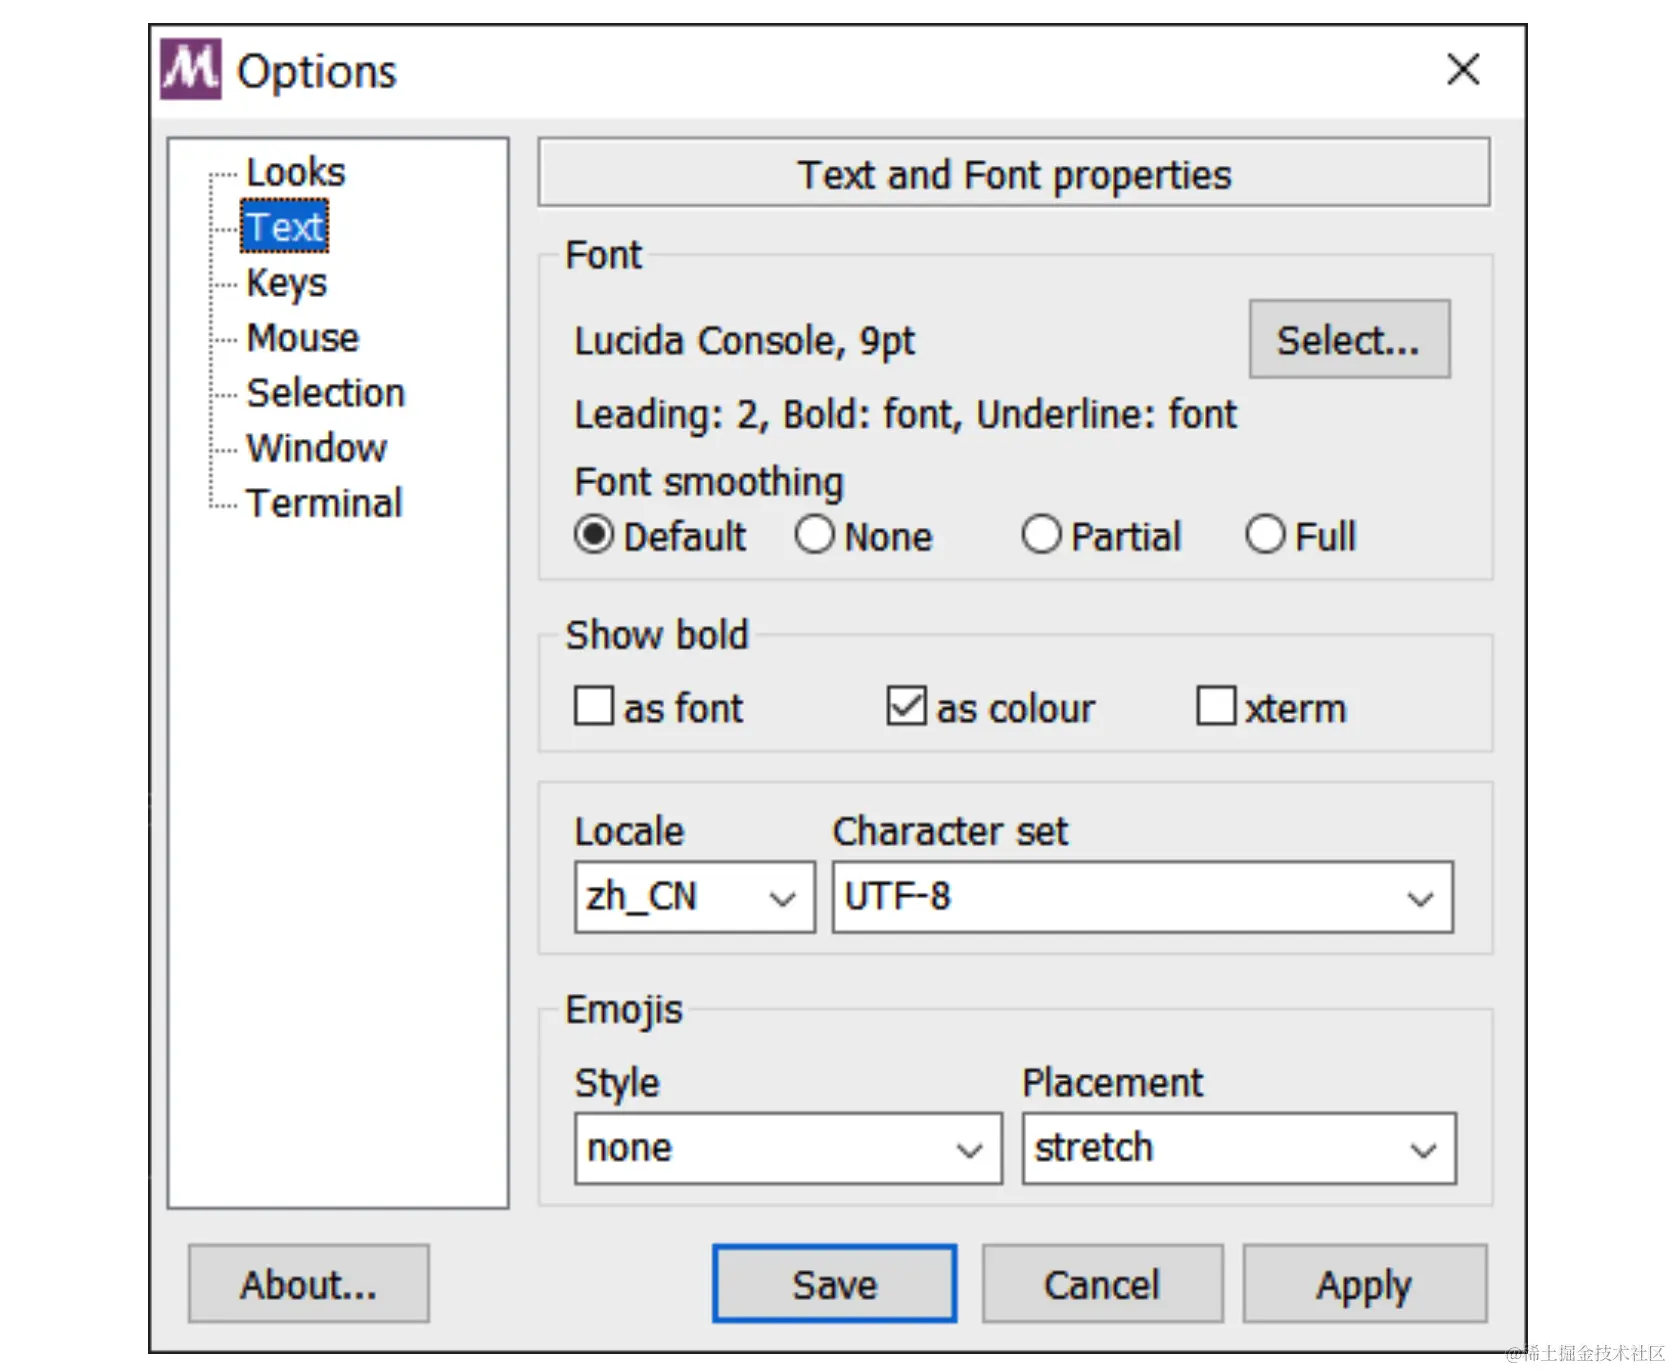Select the Keys category in the tree
Image resolution: width=1672 pixels, height=1370 pixels.
[286, 283]
